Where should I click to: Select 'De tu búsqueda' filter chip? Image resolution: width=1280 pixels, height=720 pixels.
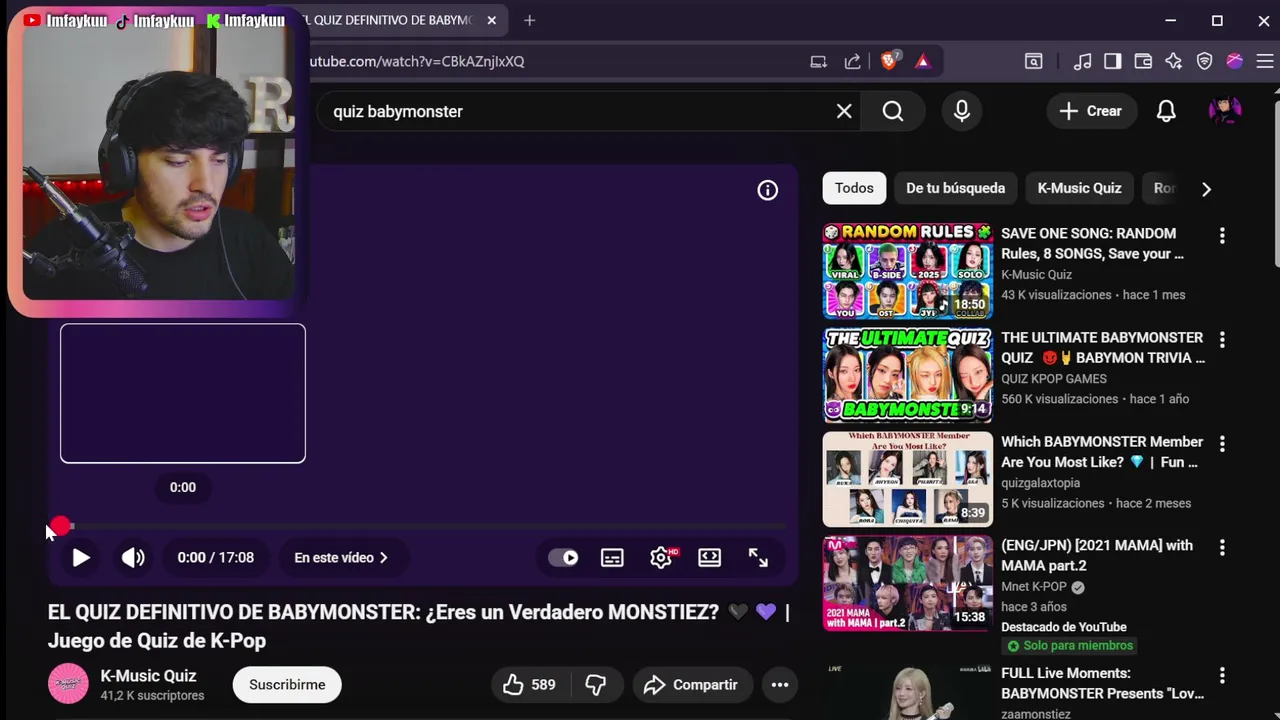click(955, 188)
